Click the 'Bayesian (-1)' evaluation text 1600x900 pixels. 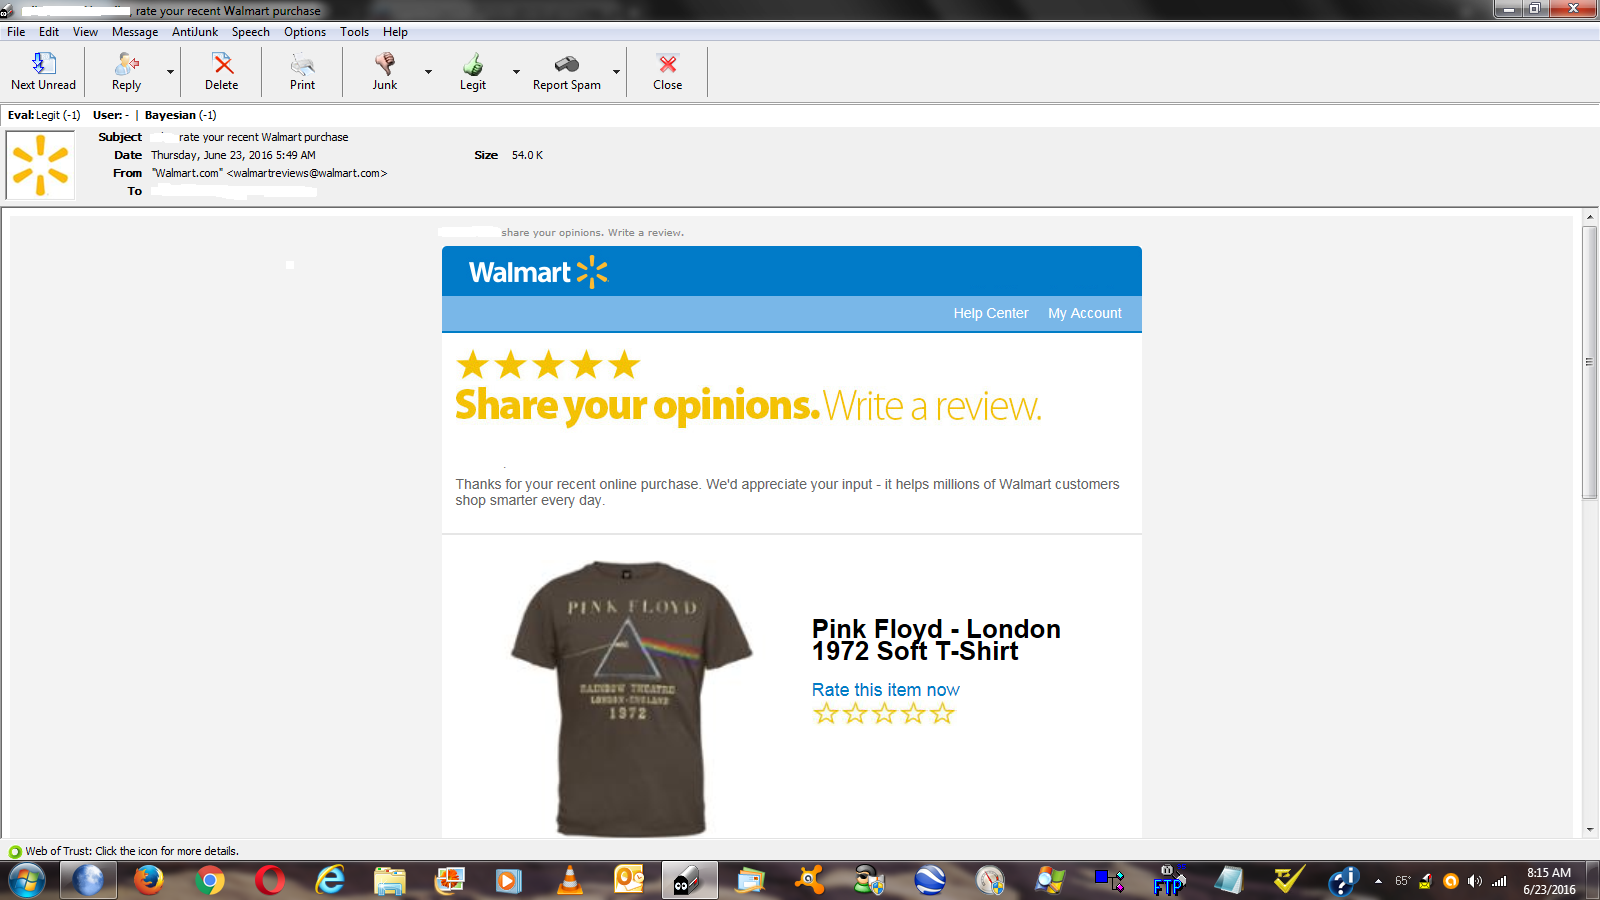[180, 115]
